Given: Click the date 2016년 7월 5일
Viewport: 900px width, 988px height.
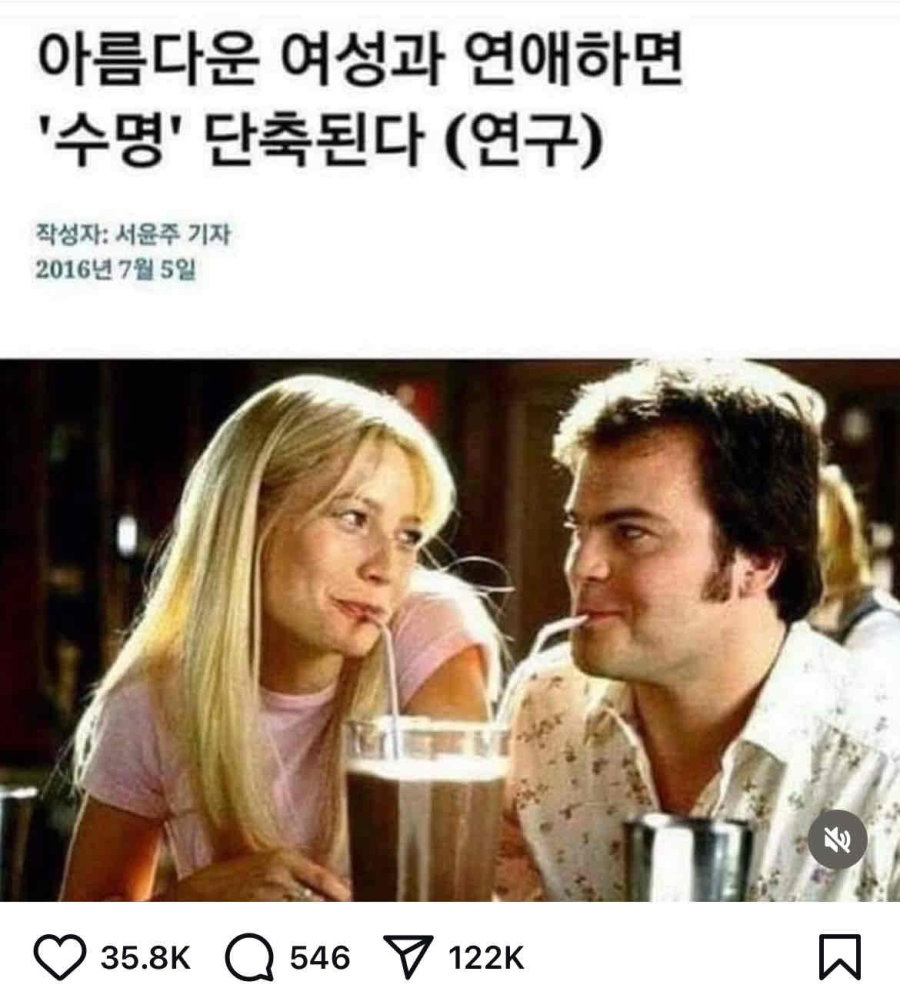Looking at the screenshot, I should (x=115, y=270).
